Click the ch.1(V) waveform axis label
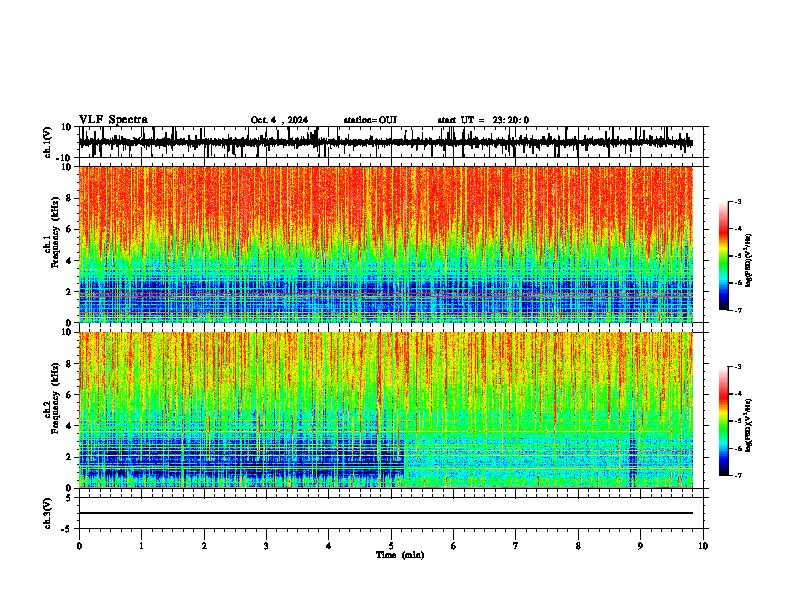 [x=48, y=142]
